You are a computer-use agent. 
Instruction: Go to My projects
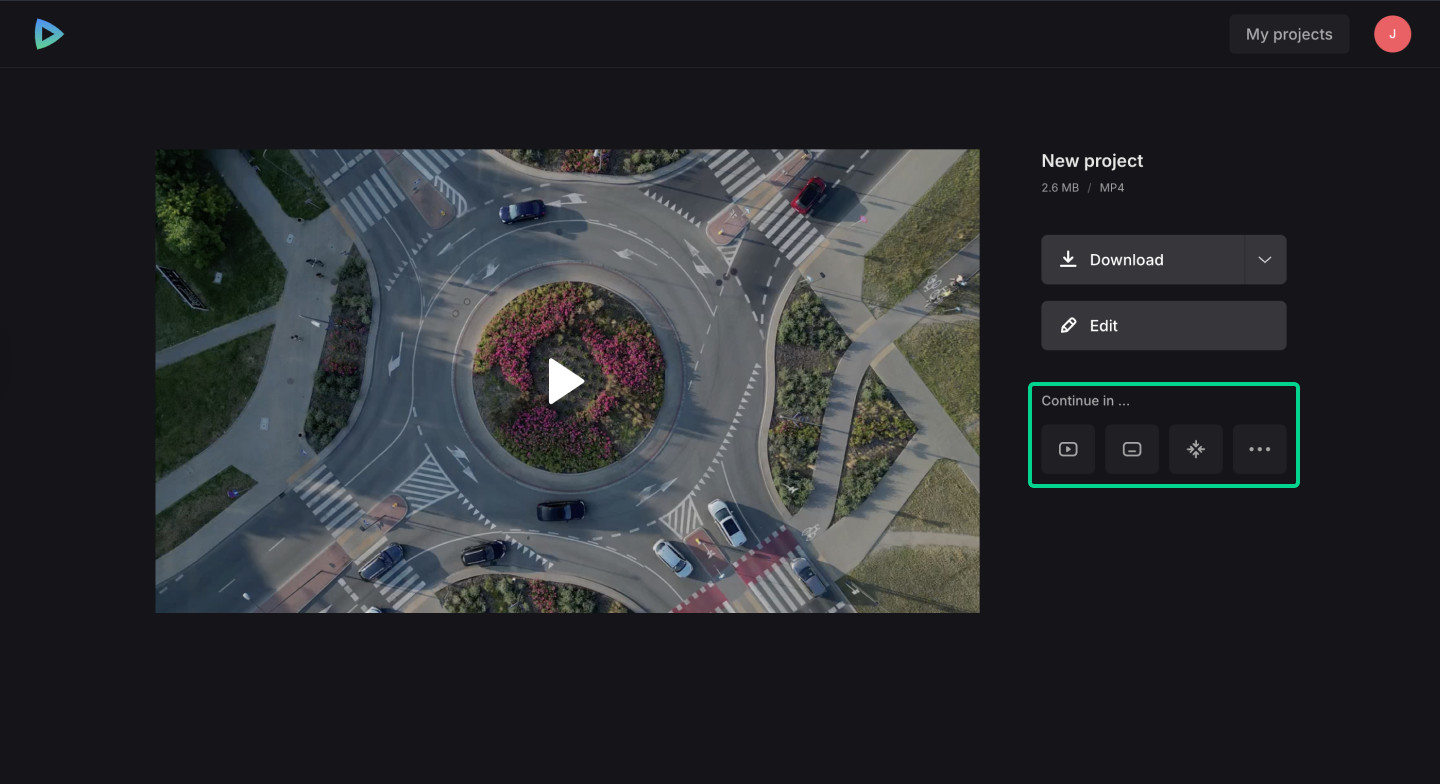(x=1288, y=34)
